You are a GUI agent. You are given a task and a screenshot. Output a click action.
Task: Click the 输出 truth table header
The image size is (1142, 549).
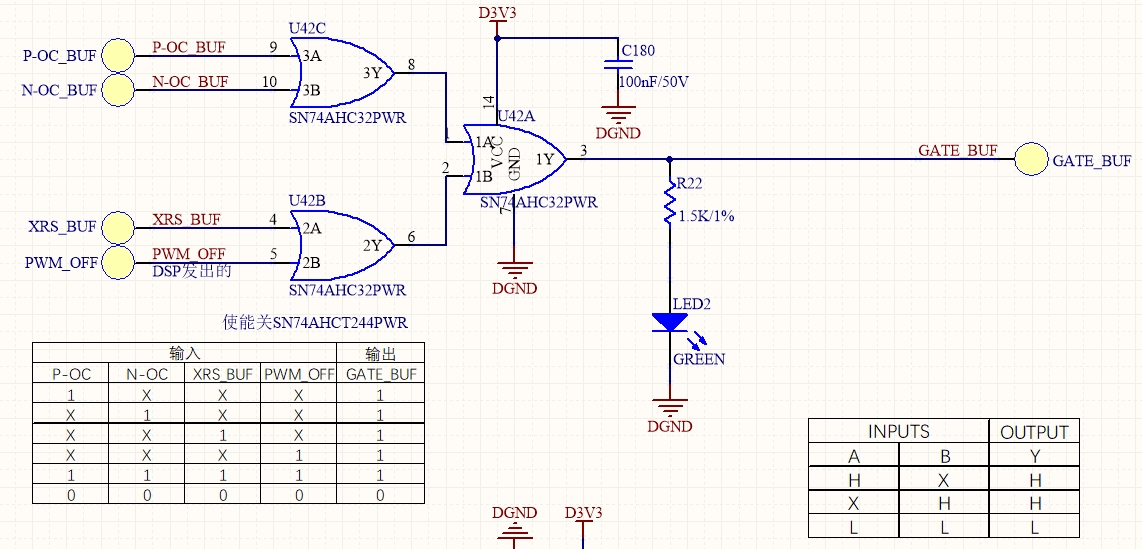pos(380,354)
